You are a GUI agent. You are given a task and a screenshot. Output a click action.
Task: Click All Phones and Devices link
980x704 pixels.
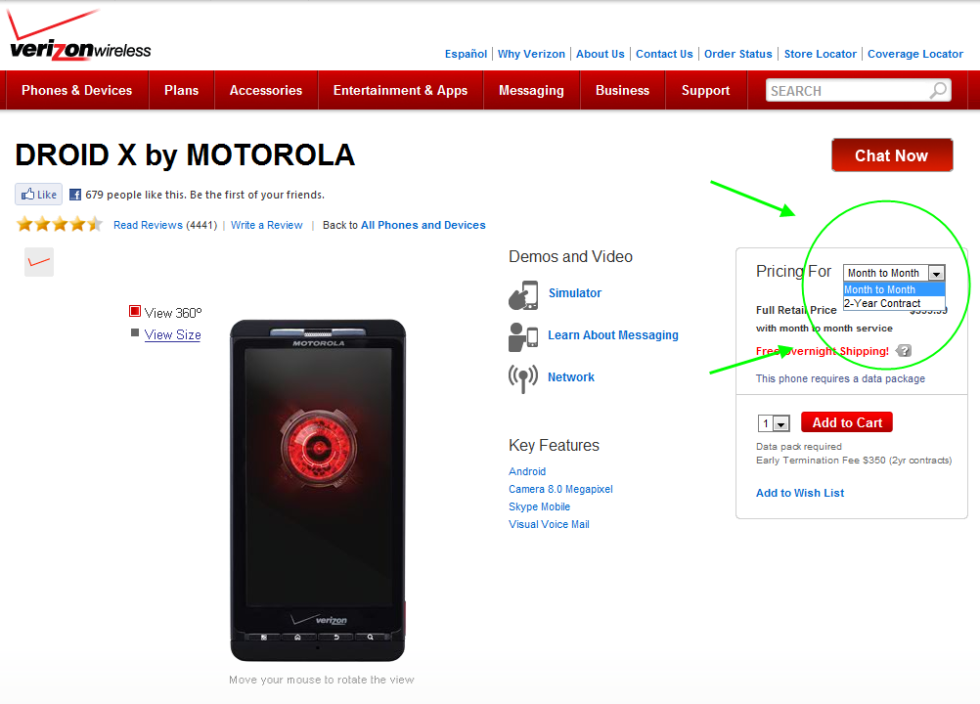423,225
